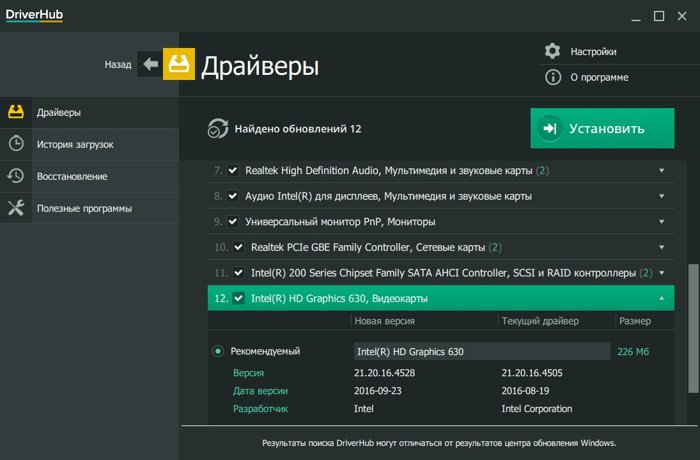Click new version date 2016-09-23
Screen dimensions: 700x460
[x=378, y=391]
